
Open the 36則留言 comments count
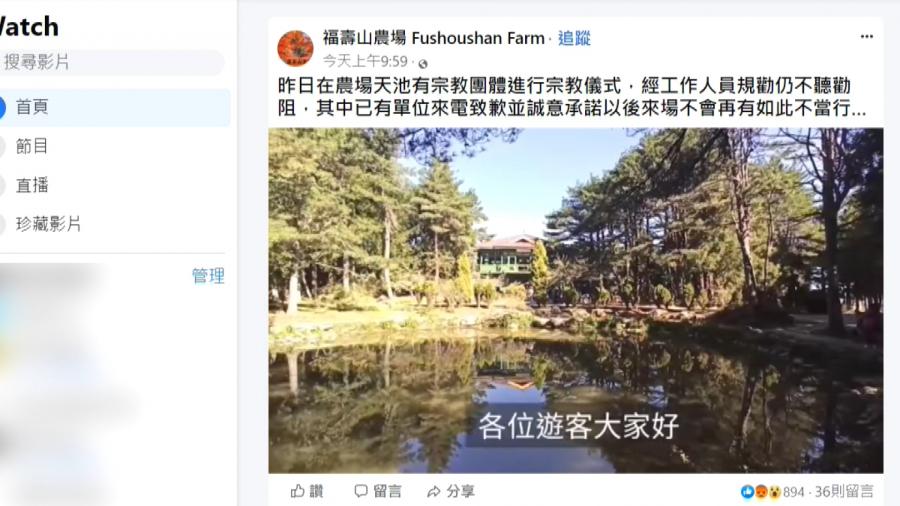844,492
